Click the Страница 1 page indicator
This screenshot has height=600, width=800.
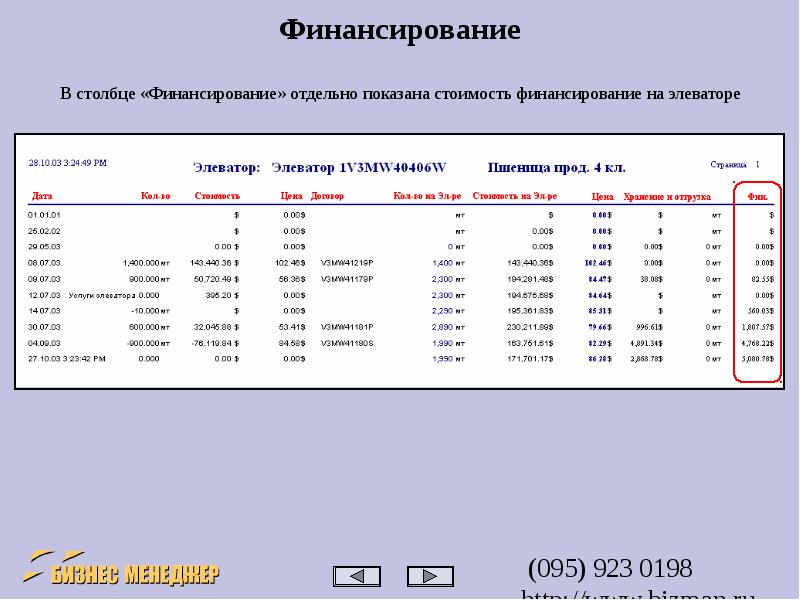click(735, 164)
